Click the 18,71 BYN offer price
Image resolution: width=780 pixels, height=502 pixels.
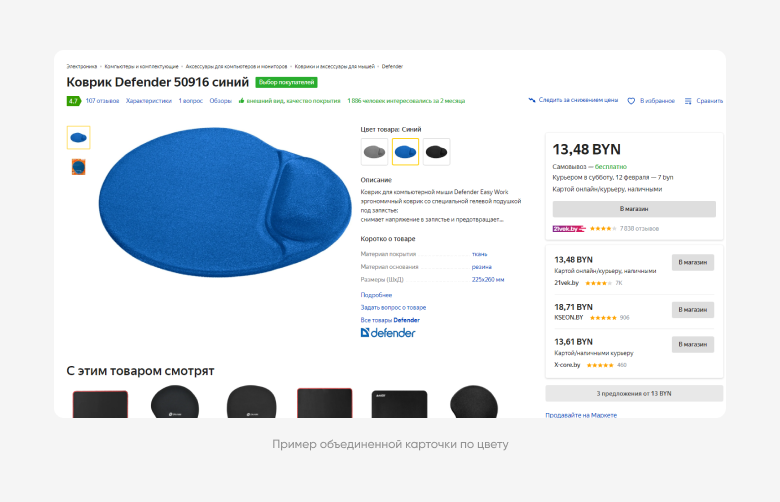point(574,307)
